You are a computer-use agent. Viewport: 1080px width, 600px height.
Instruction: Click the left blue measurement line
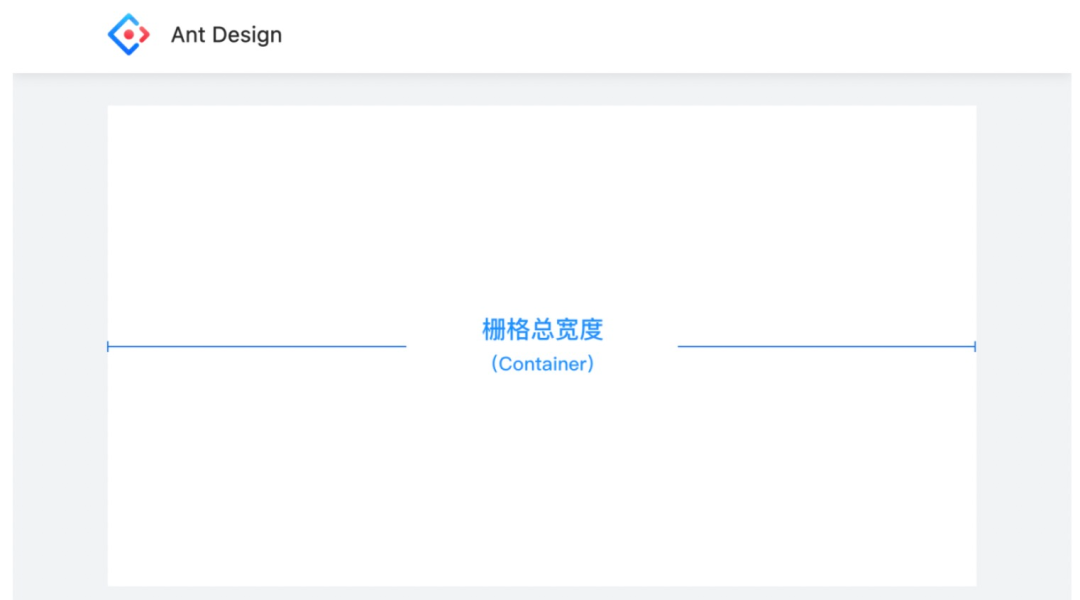pyautogui.click(x=257, y=347)
